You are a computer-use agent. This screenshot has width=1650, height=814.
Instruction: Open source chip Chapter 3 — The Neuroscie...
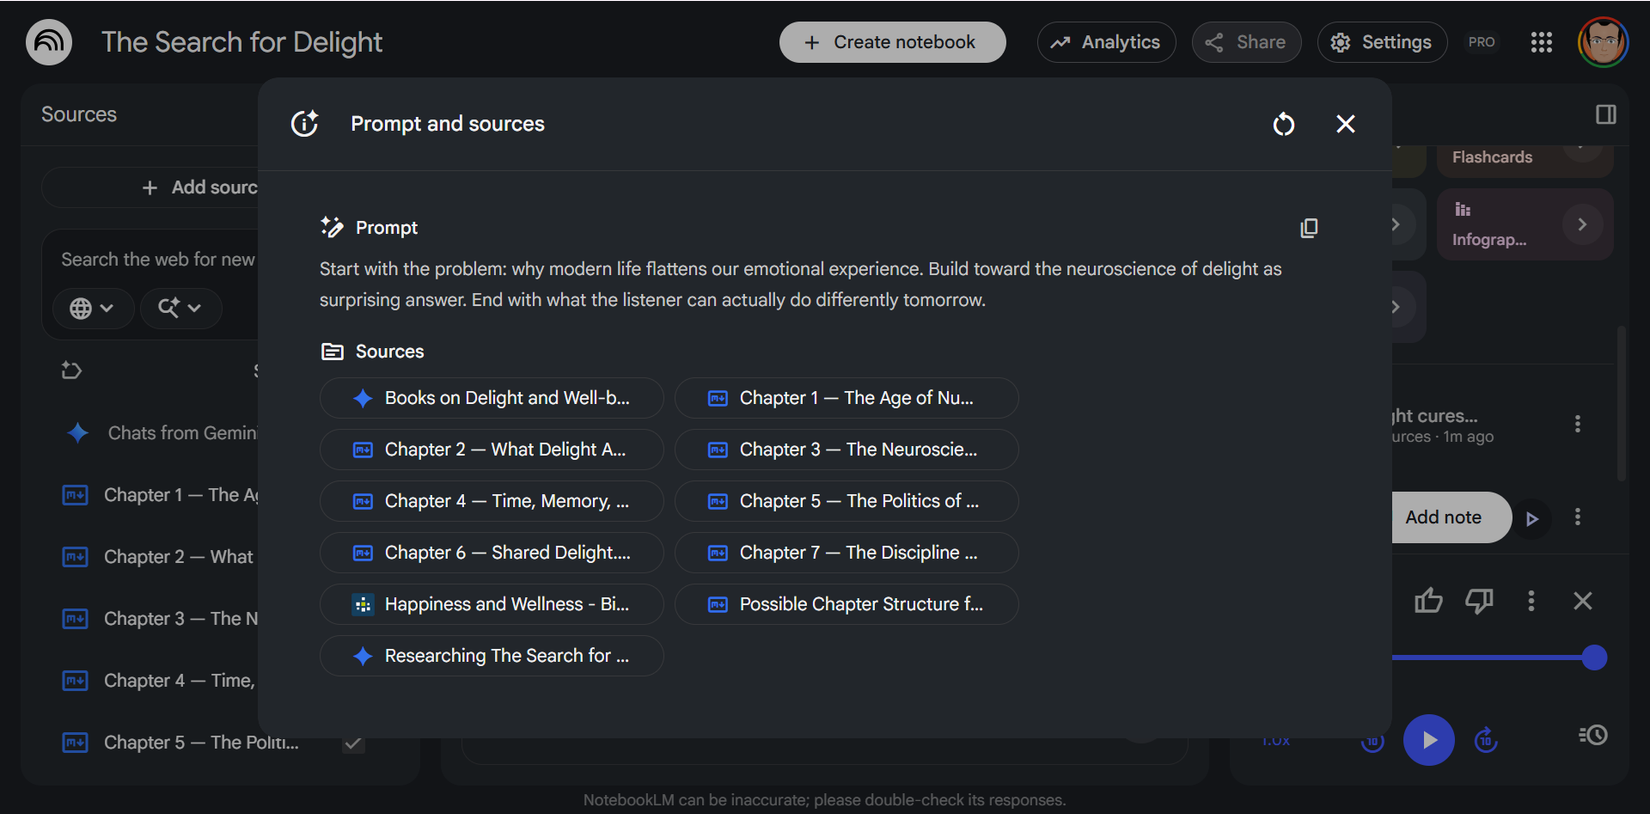(x=846, y=450)
